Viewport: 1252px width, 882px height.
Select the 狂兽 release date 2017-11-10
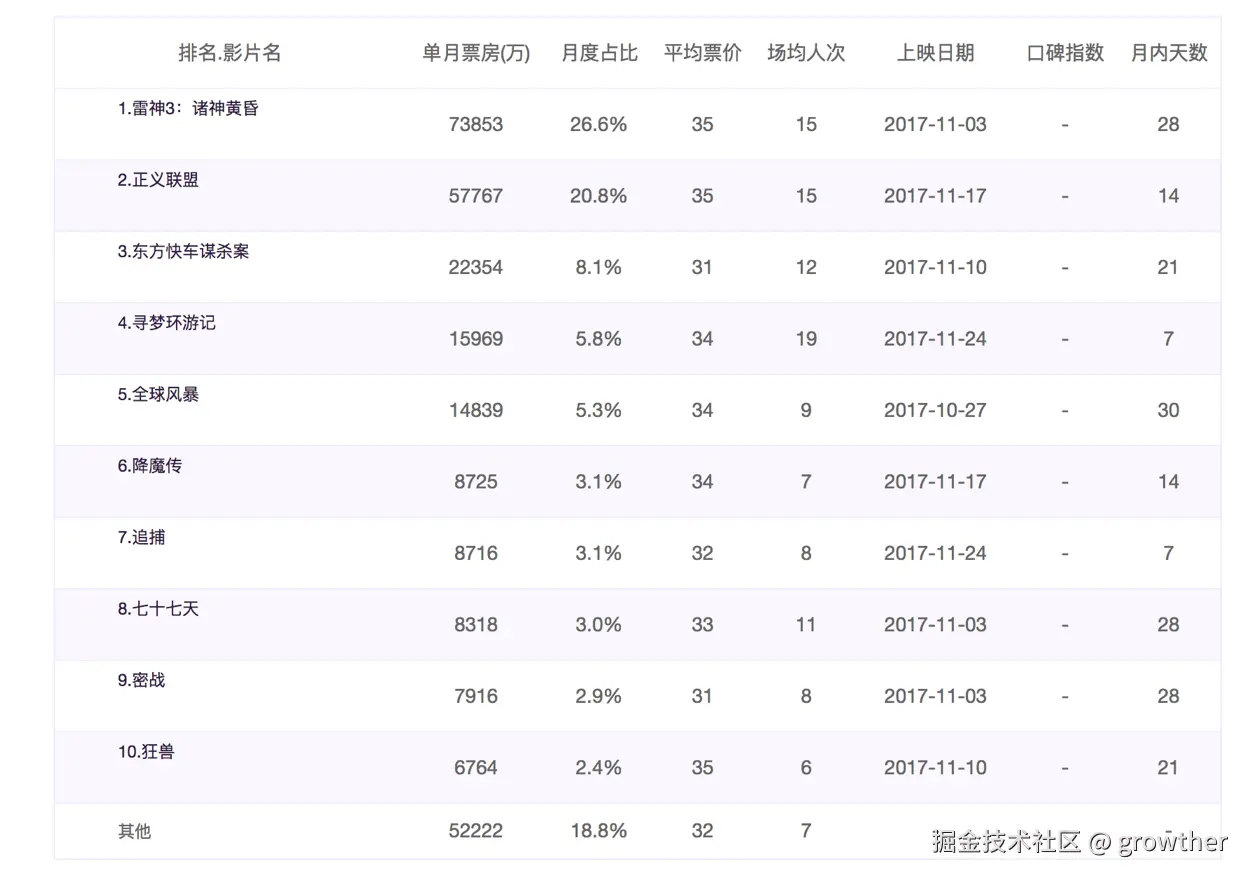click(x=935, y=768)
